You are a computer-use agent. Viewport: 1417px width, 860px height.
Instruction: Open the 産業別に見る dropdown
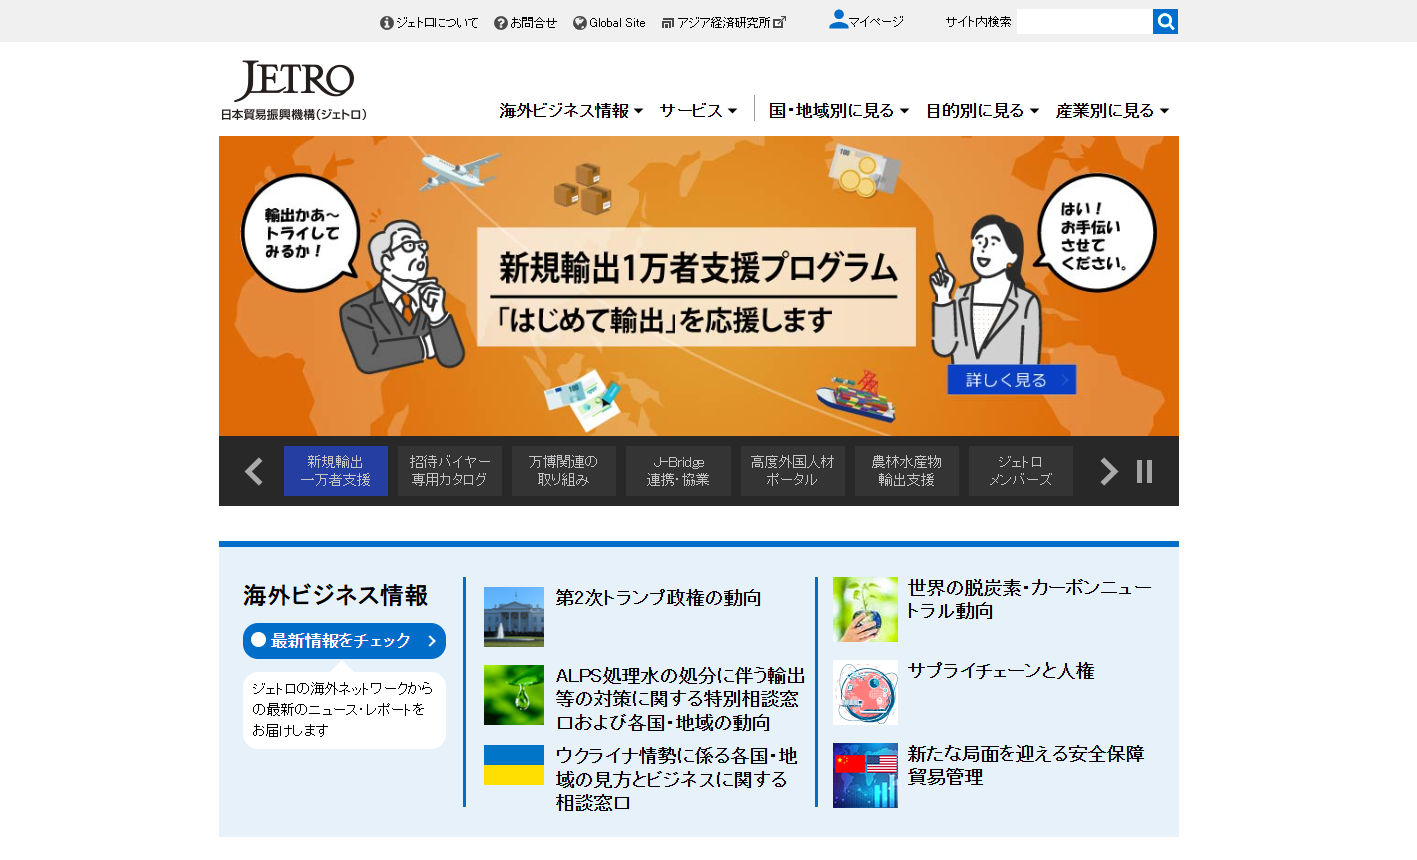click(x=1110, y=111)
